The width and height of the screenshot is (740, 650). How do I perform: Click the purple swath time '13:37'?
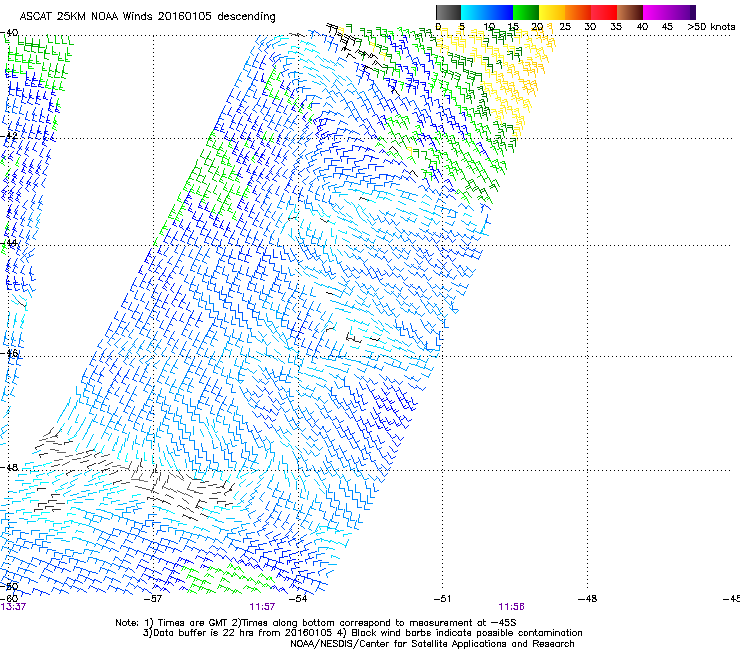point(13,607)
